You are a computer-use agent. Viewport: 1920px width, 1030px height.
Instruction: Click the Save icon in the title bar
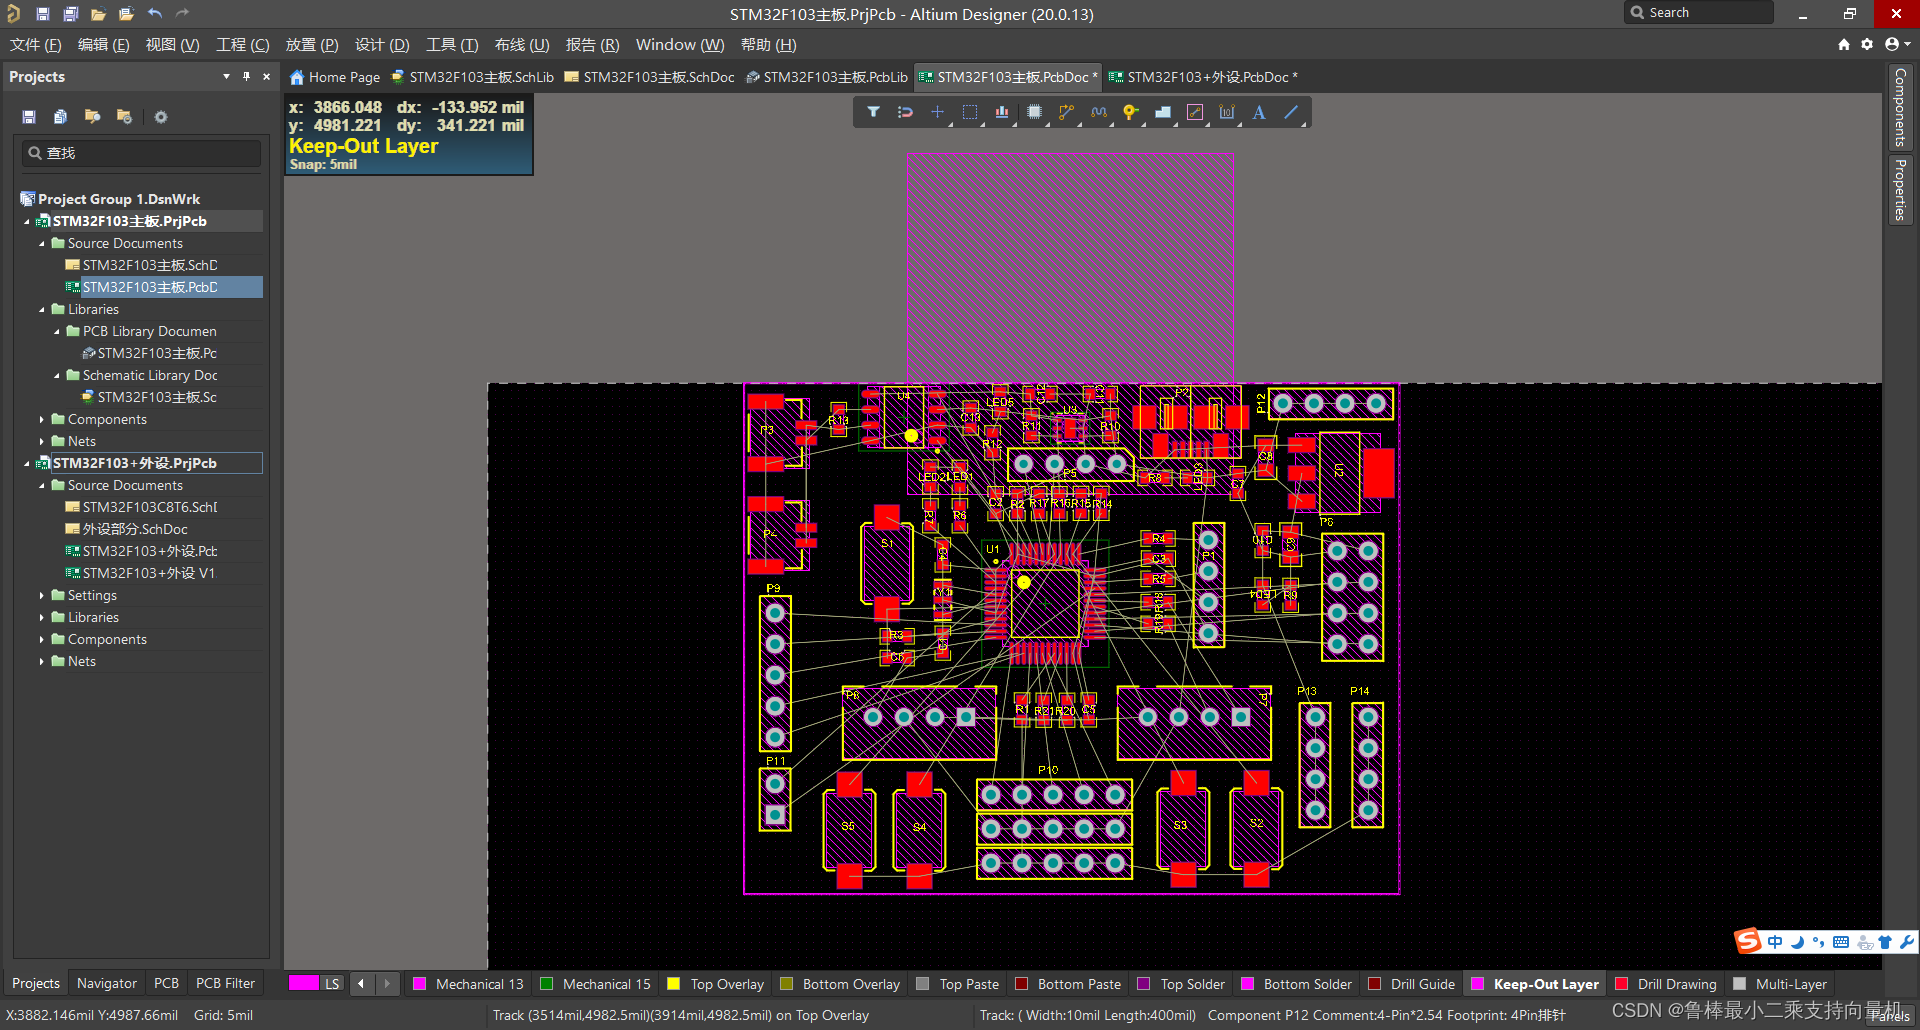[x=42, y=14]
